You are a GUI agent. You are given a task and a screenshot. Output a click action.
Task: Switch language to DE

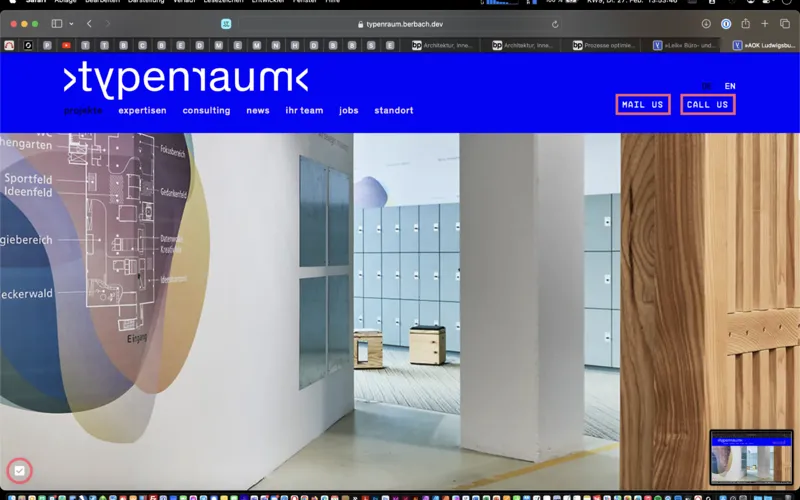point(707,87)
